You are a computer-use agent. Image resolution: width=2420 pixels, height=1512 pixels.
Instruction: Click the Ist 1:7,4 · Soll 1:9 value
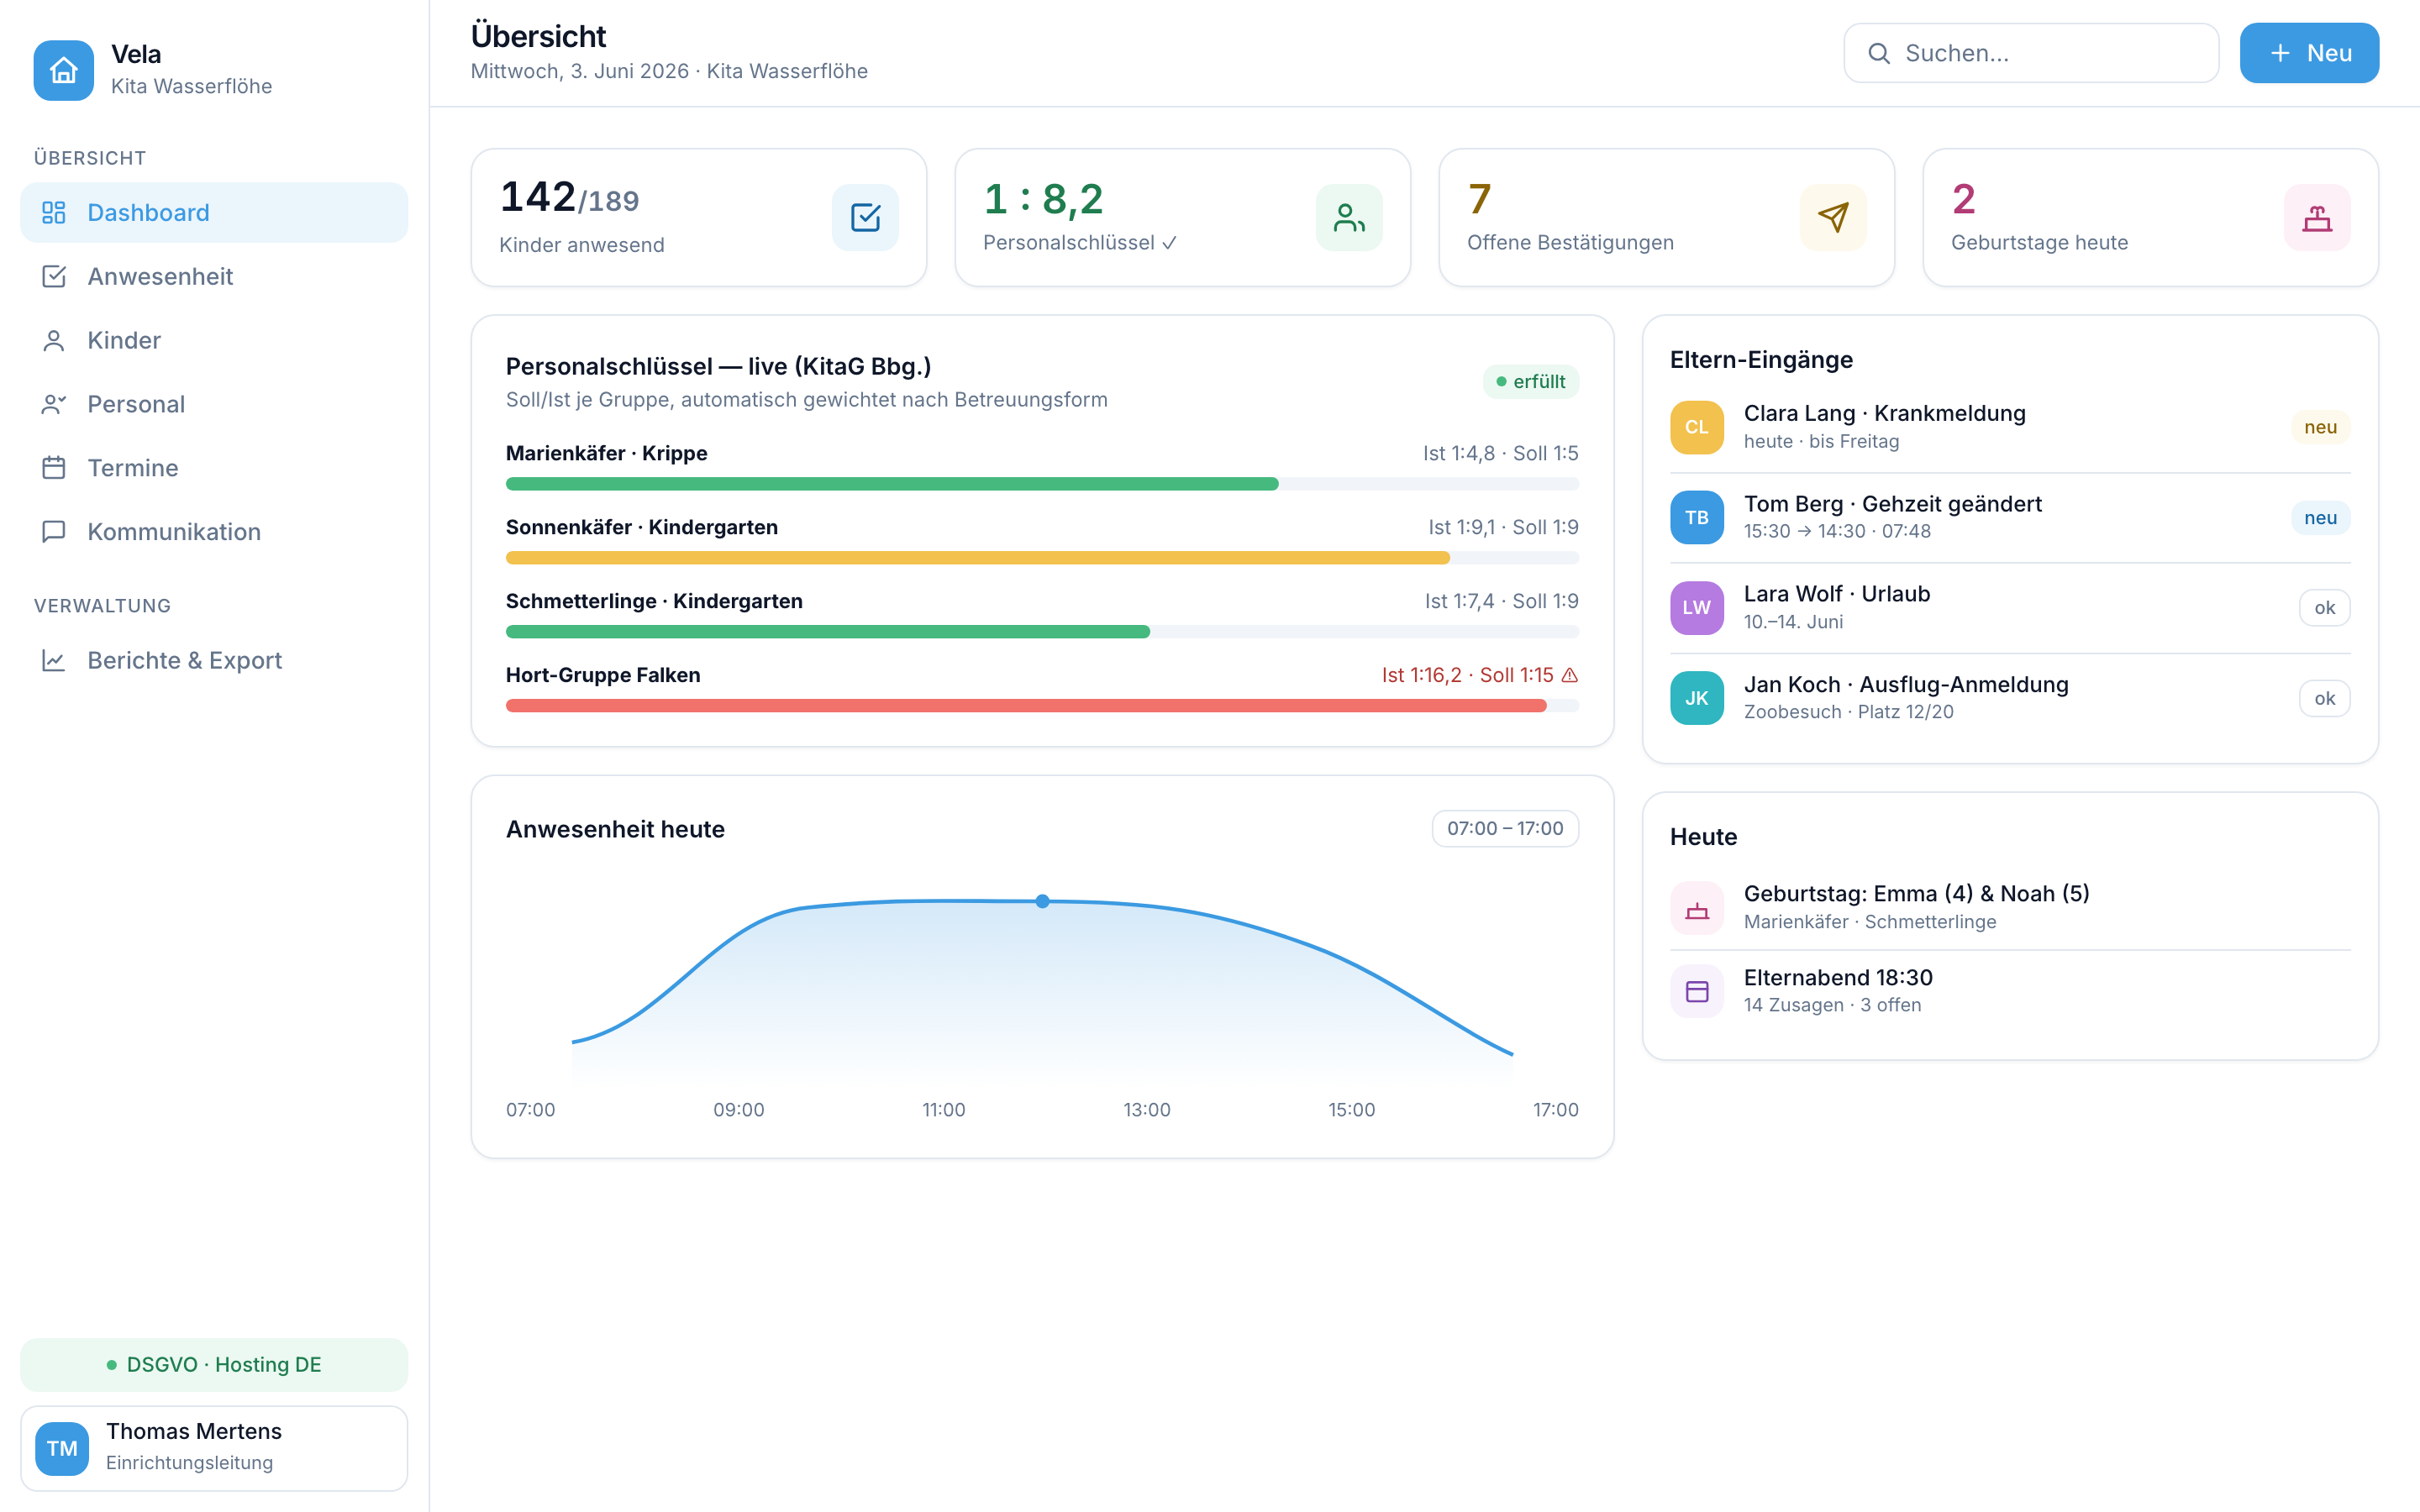coord(1501,601)
